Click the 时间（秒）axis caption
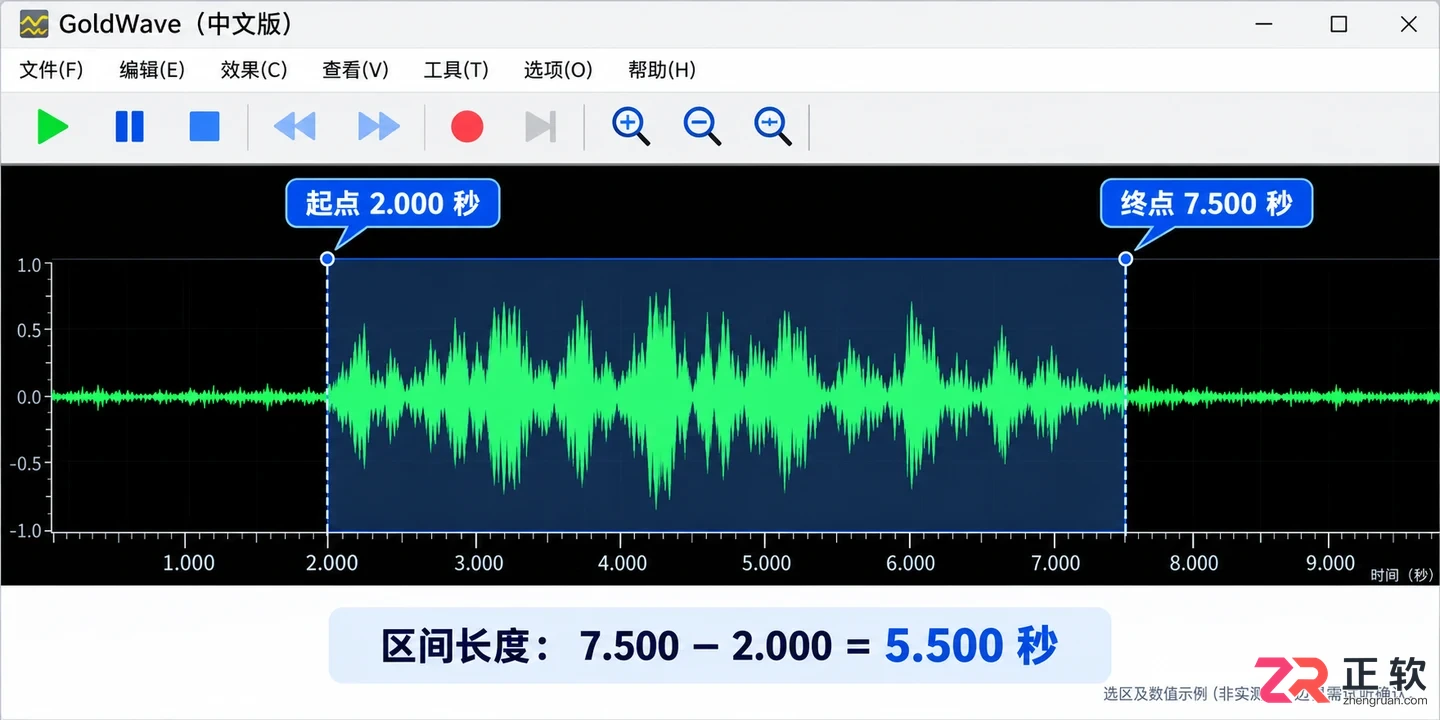 (1402, 574)
